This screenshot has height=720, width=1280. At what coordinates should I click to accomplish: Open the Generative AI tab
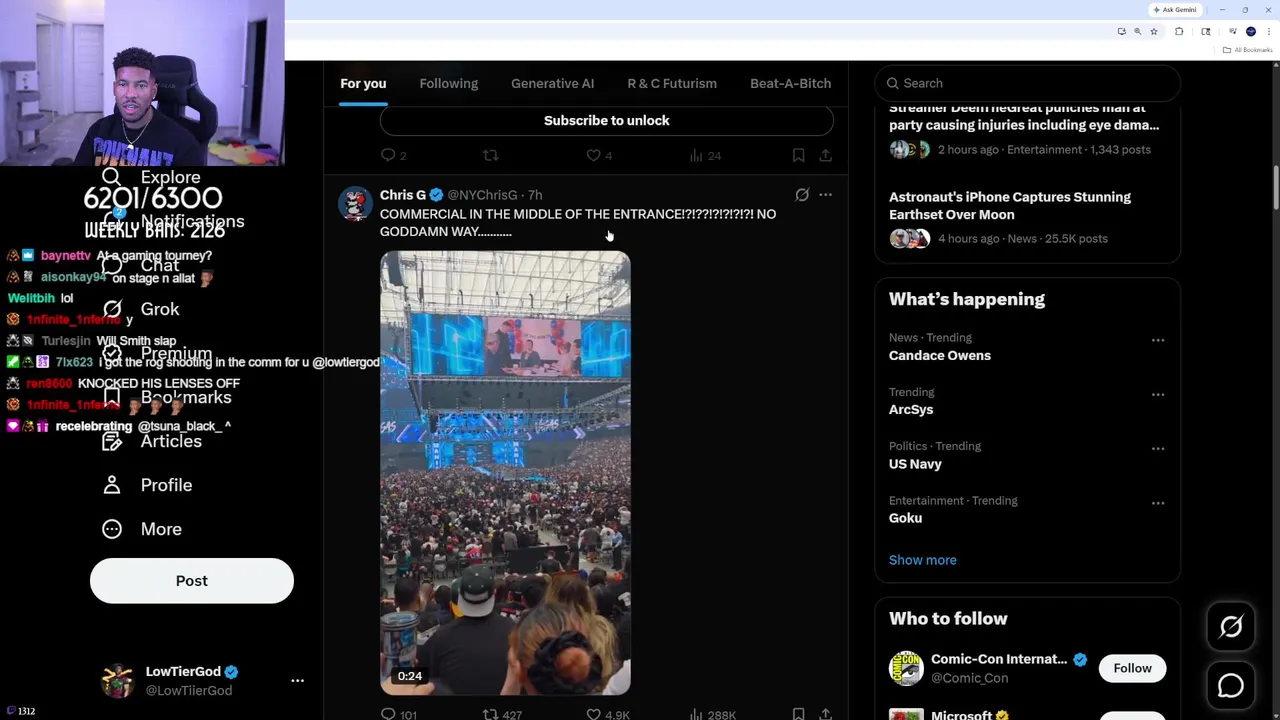[552, 83]
